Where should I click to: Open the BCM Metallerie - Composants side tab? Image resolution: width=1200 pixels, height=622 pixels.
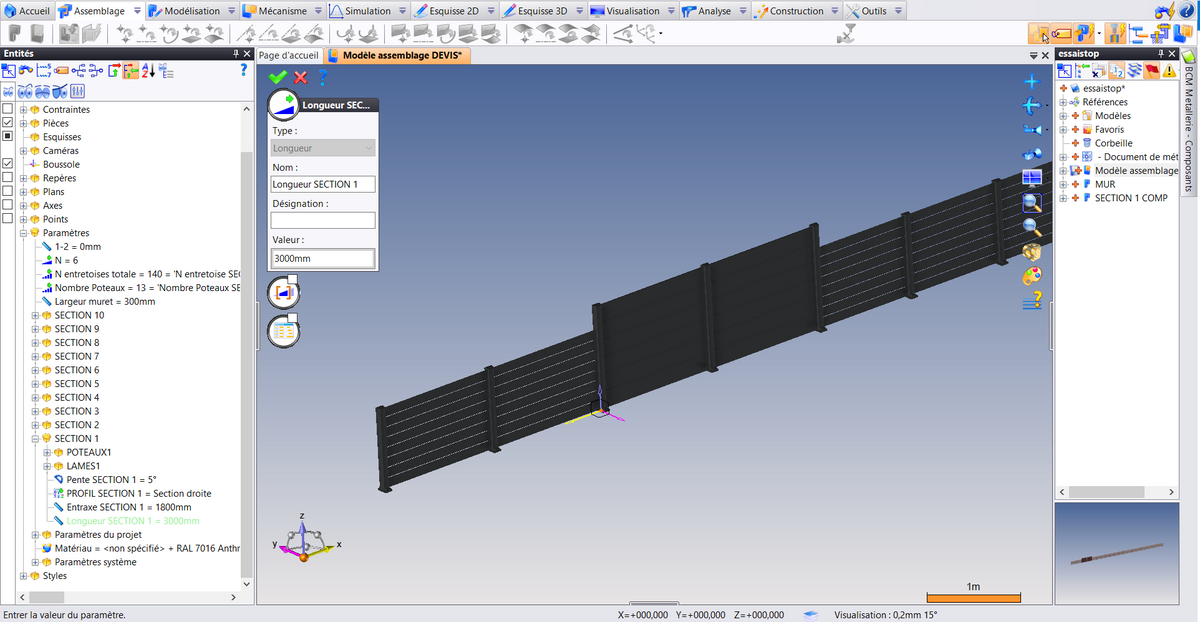1189,120
